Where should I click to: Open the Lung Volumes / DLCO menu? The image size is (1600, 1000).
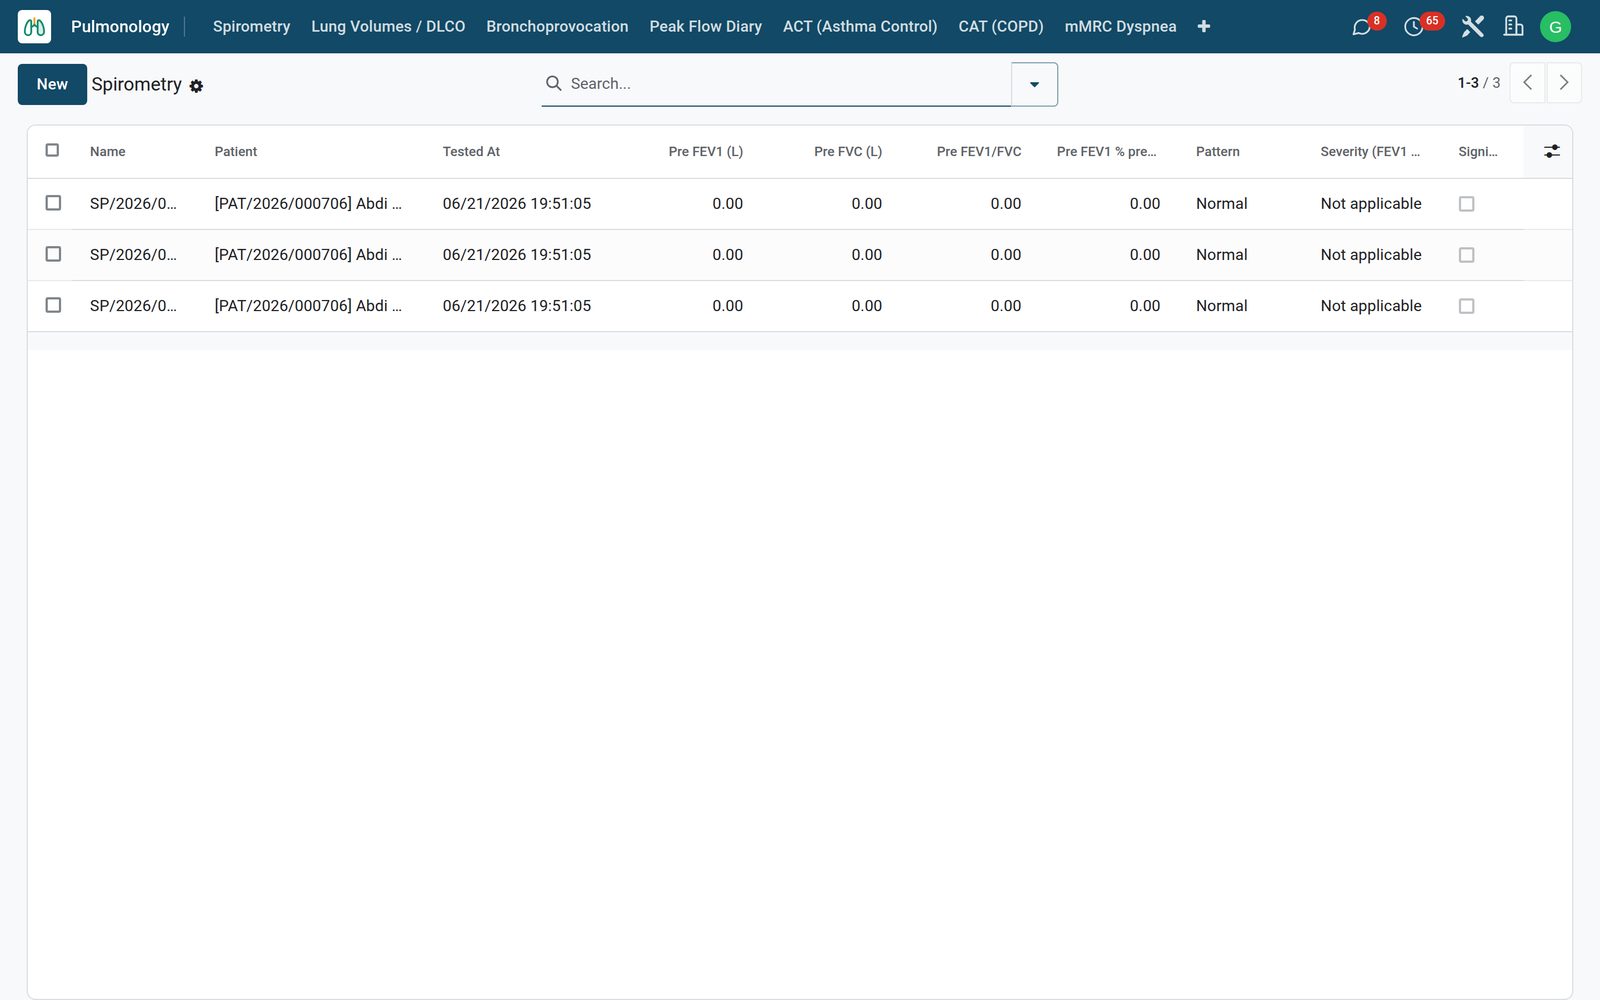point(388,26)
